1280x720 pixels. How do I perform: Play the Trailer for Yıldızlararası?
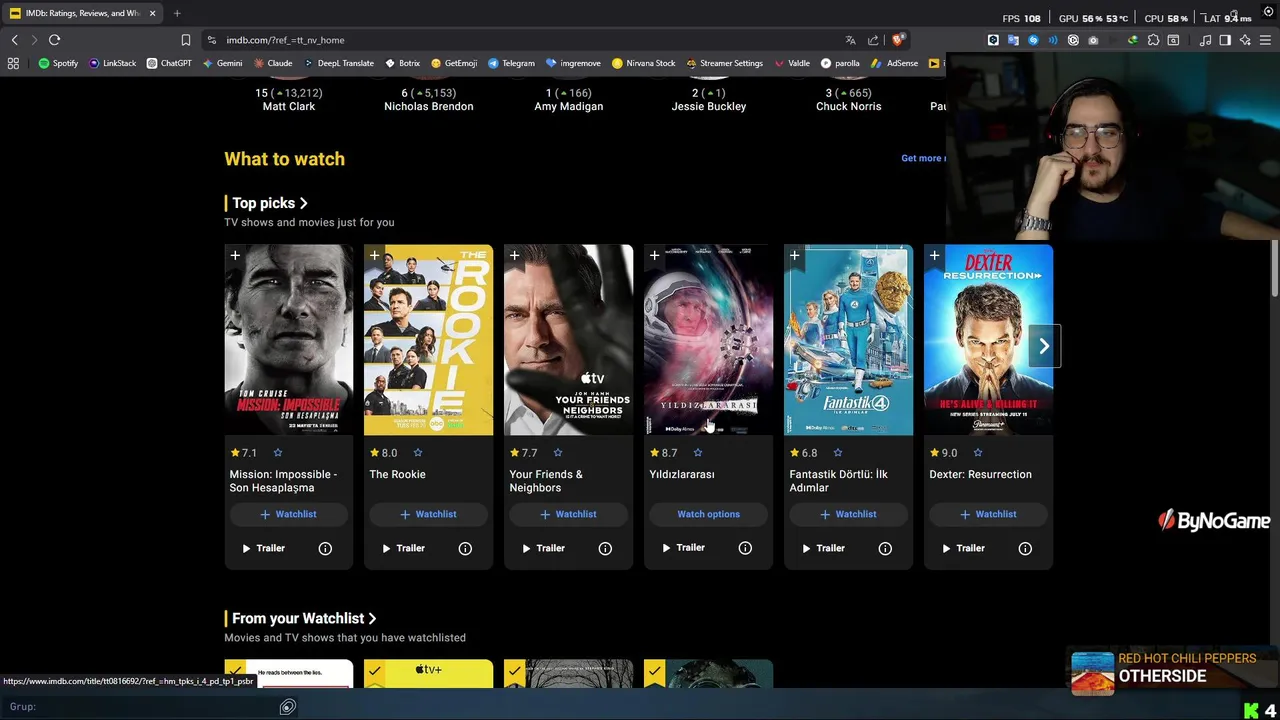683,548
